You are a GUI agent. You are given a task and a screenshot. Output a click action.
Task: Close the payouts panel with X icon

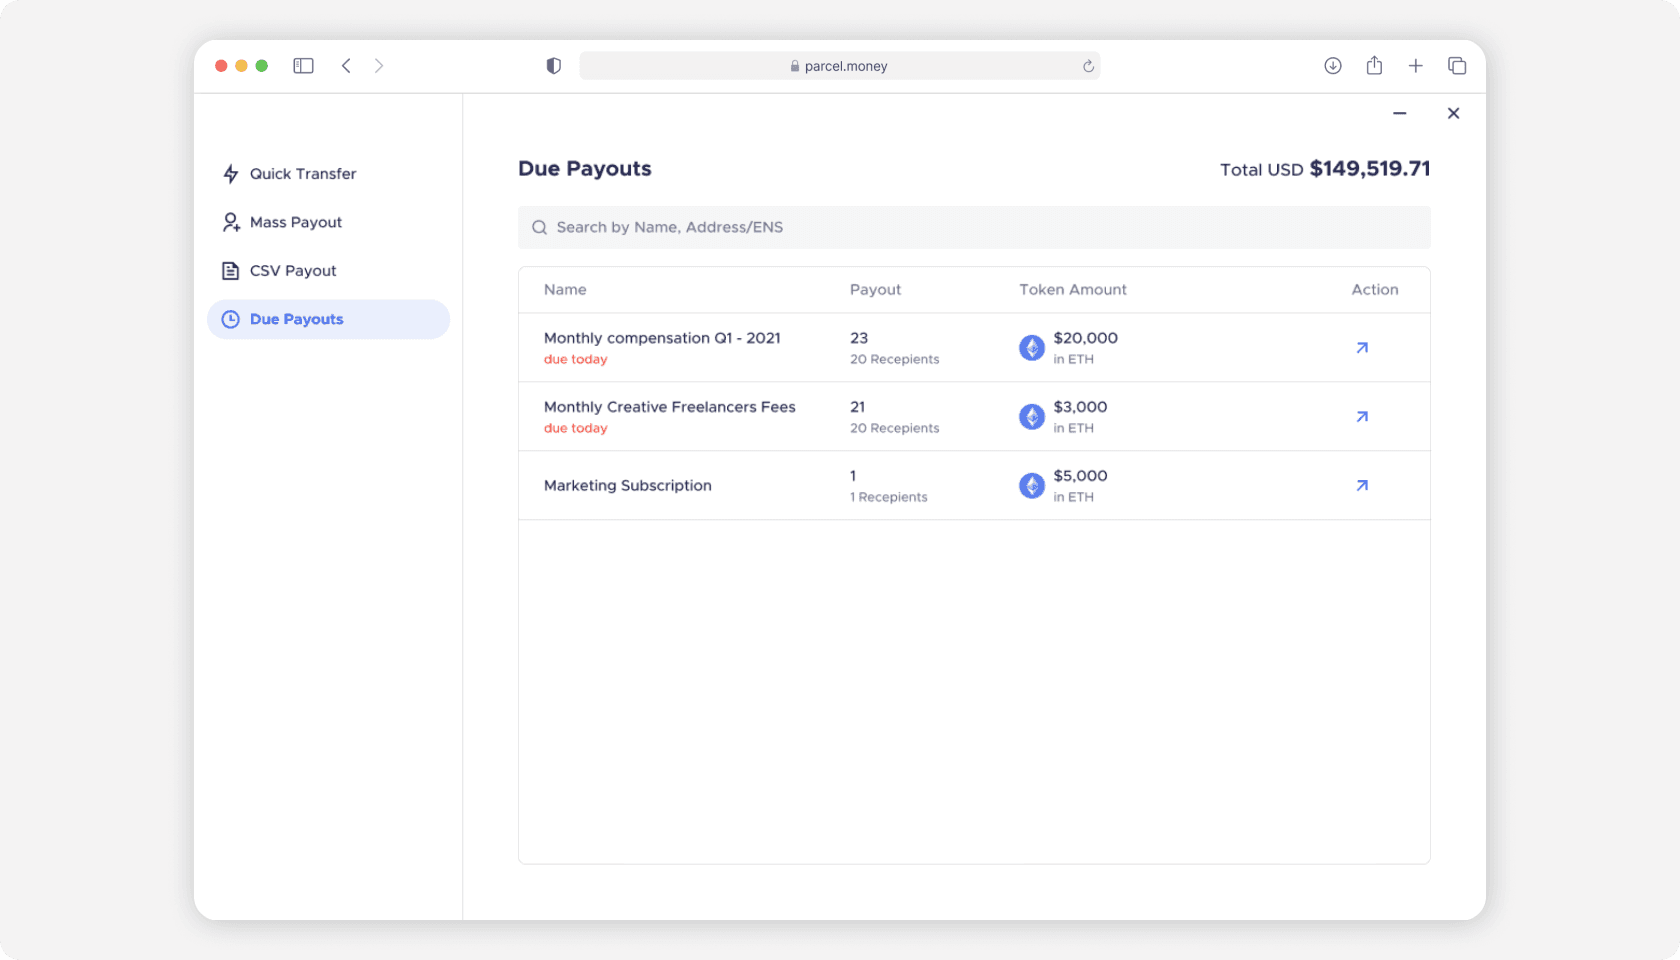point(1454,114)
